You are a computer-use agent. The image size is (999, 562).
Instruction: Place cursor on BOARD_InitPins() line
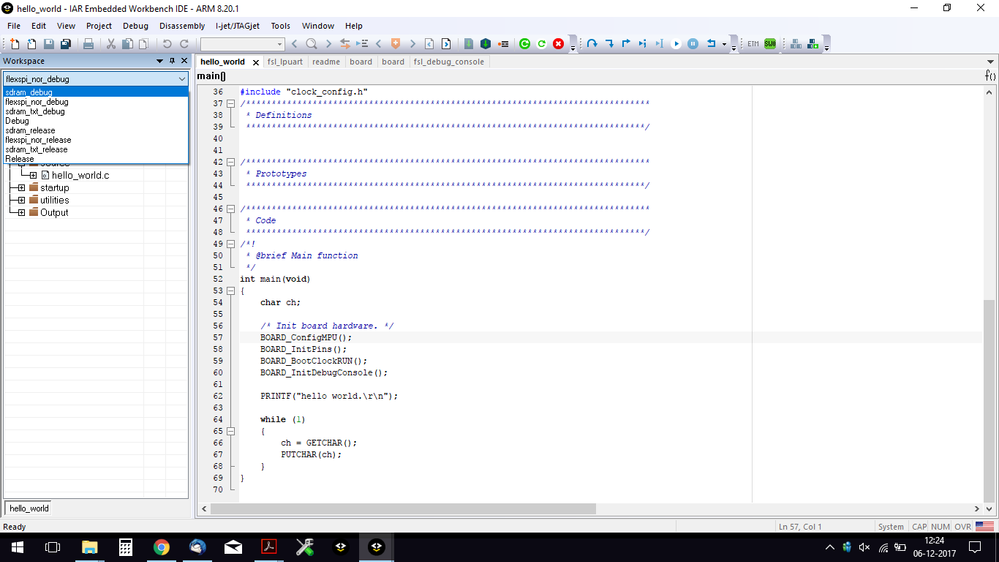pos(303,349)
